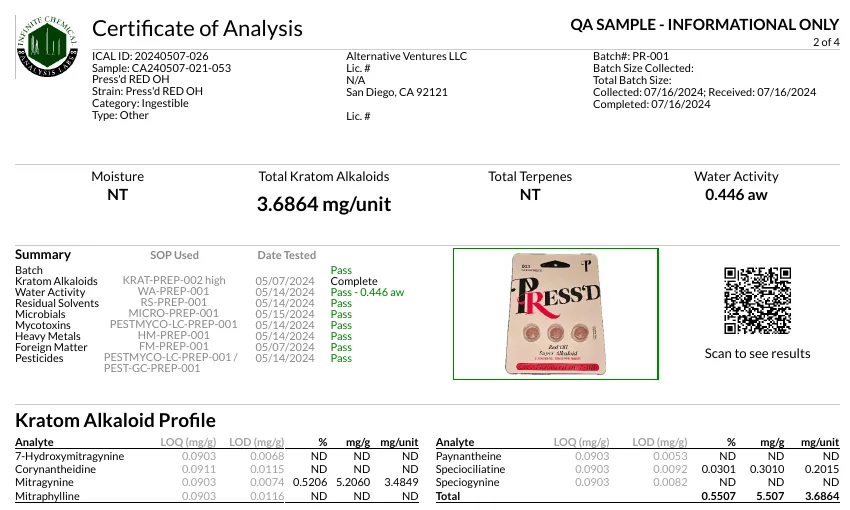Screen dimensions: 850x510
Task: Click the Kratom Alkaloids 'Complete' status
Action: [x=354, y=281]
